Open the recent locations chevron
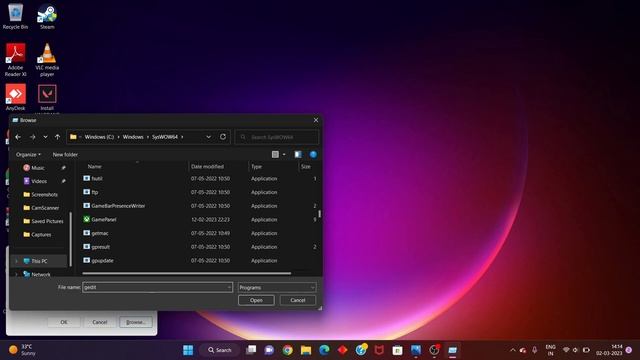Screen dimensions: 640x360 [45, 137]
